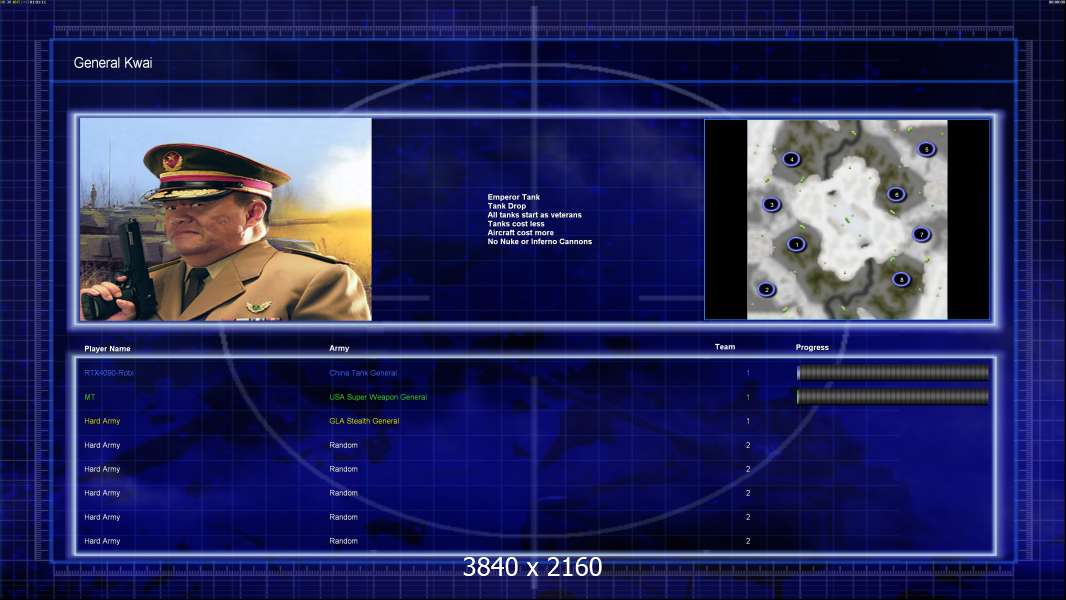Click the China Tank General army text
Screen dimensions: 1066x600
tap(363, 373)
